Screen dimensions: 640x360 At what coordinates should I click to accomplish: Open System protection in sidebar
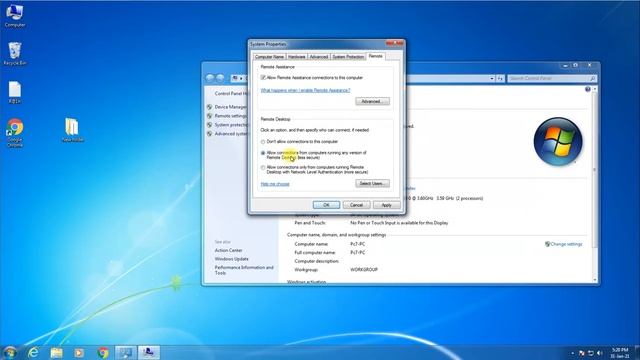(231, 125)
